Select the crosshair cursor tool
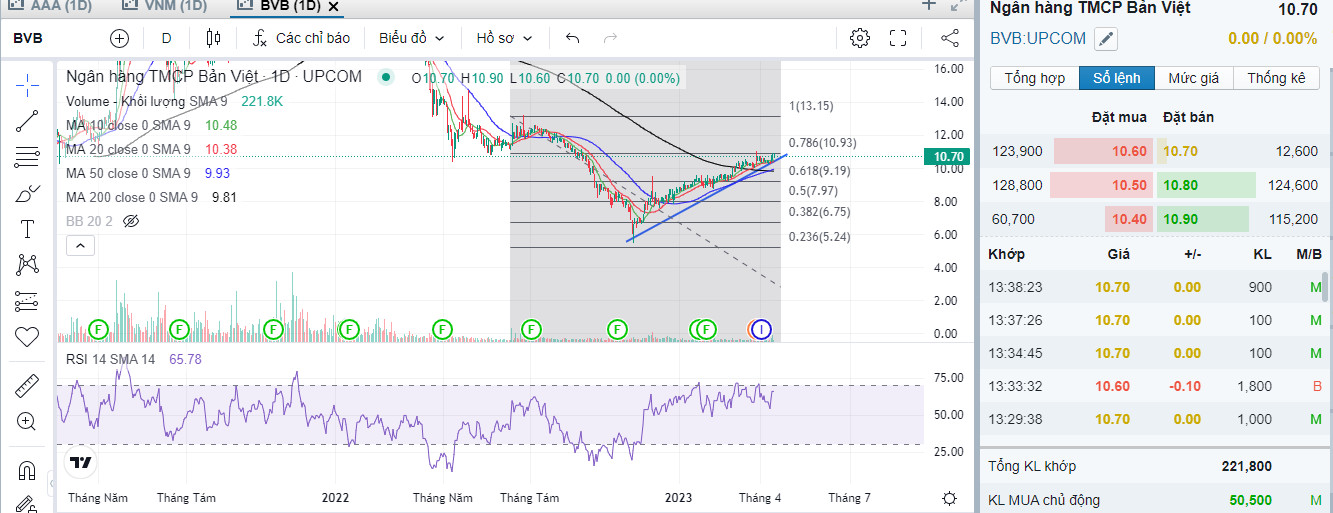 [x=27, y=84]
